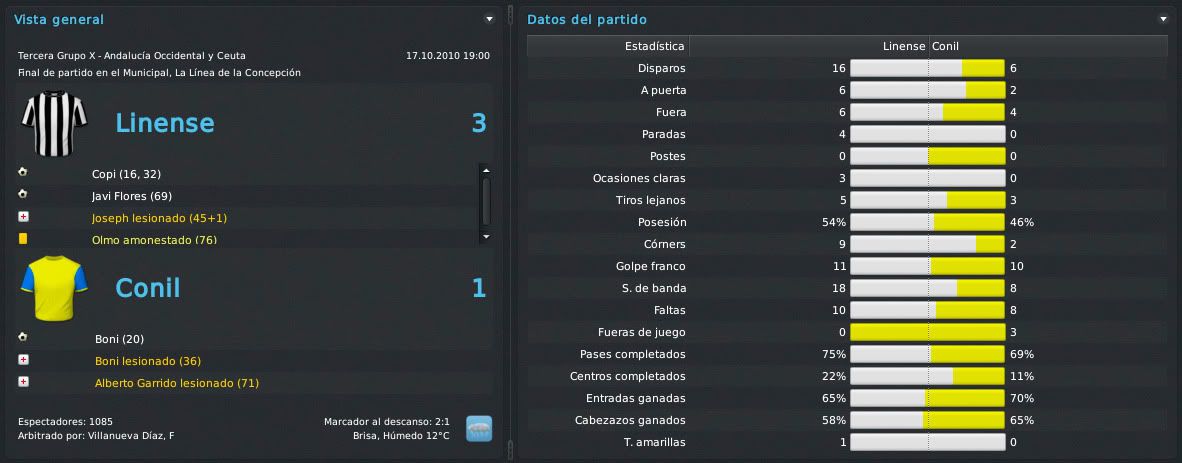This screenshot has width=1182, height=463.
Task: Click the Linense striped shirt icon
Action: point(54,124)
